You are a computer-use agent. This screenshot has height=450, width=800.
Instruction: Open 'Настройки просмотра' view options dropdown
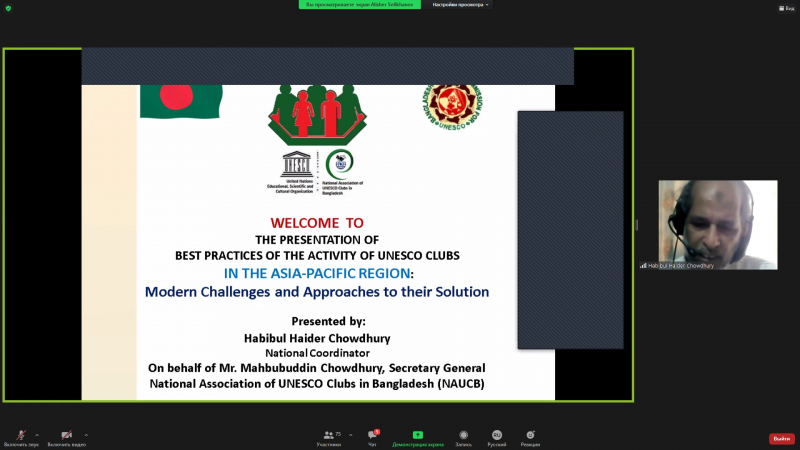click(460, 5)
